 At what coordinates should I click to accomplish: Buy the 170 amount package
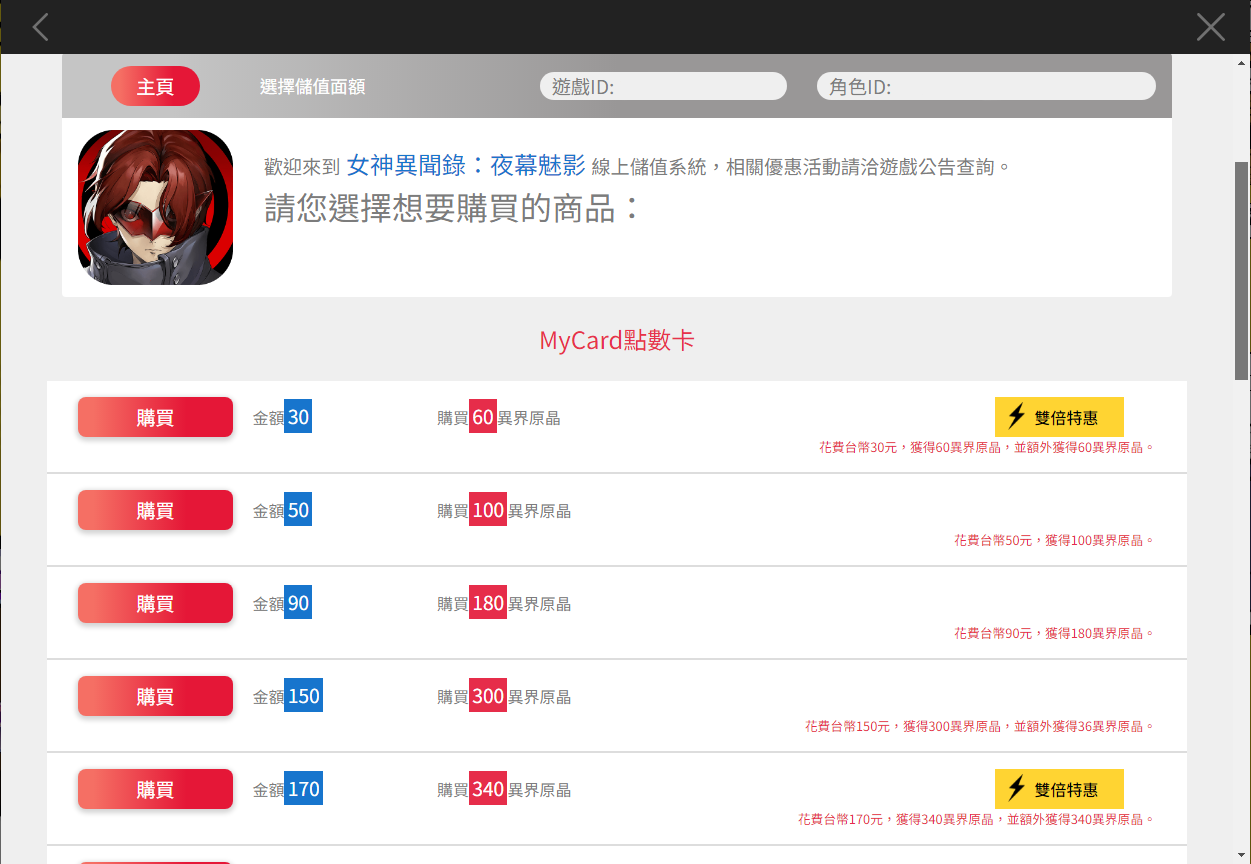(x=155, y=789)
